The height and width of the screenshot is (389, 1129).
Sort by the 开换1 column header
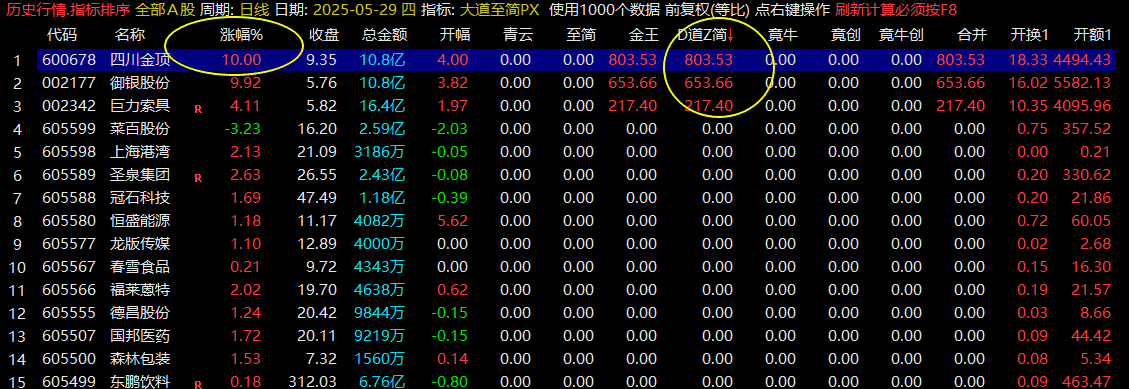pos(1030,35)
